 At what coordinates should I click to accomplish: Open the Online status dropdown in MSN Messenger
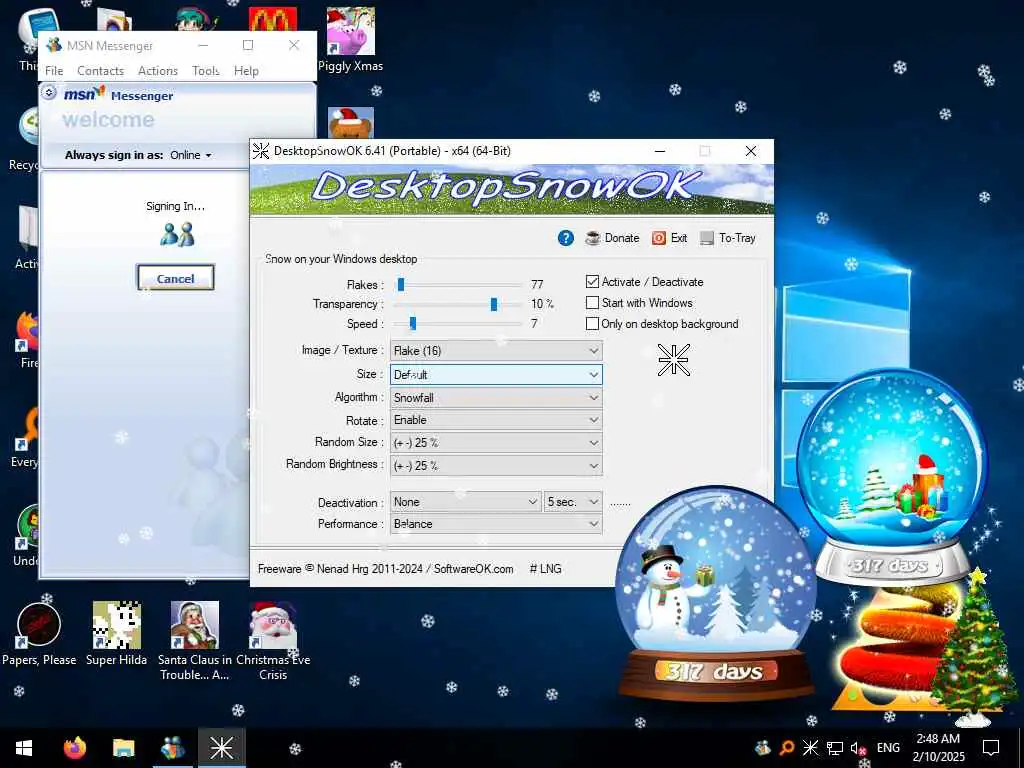point(191,155)
